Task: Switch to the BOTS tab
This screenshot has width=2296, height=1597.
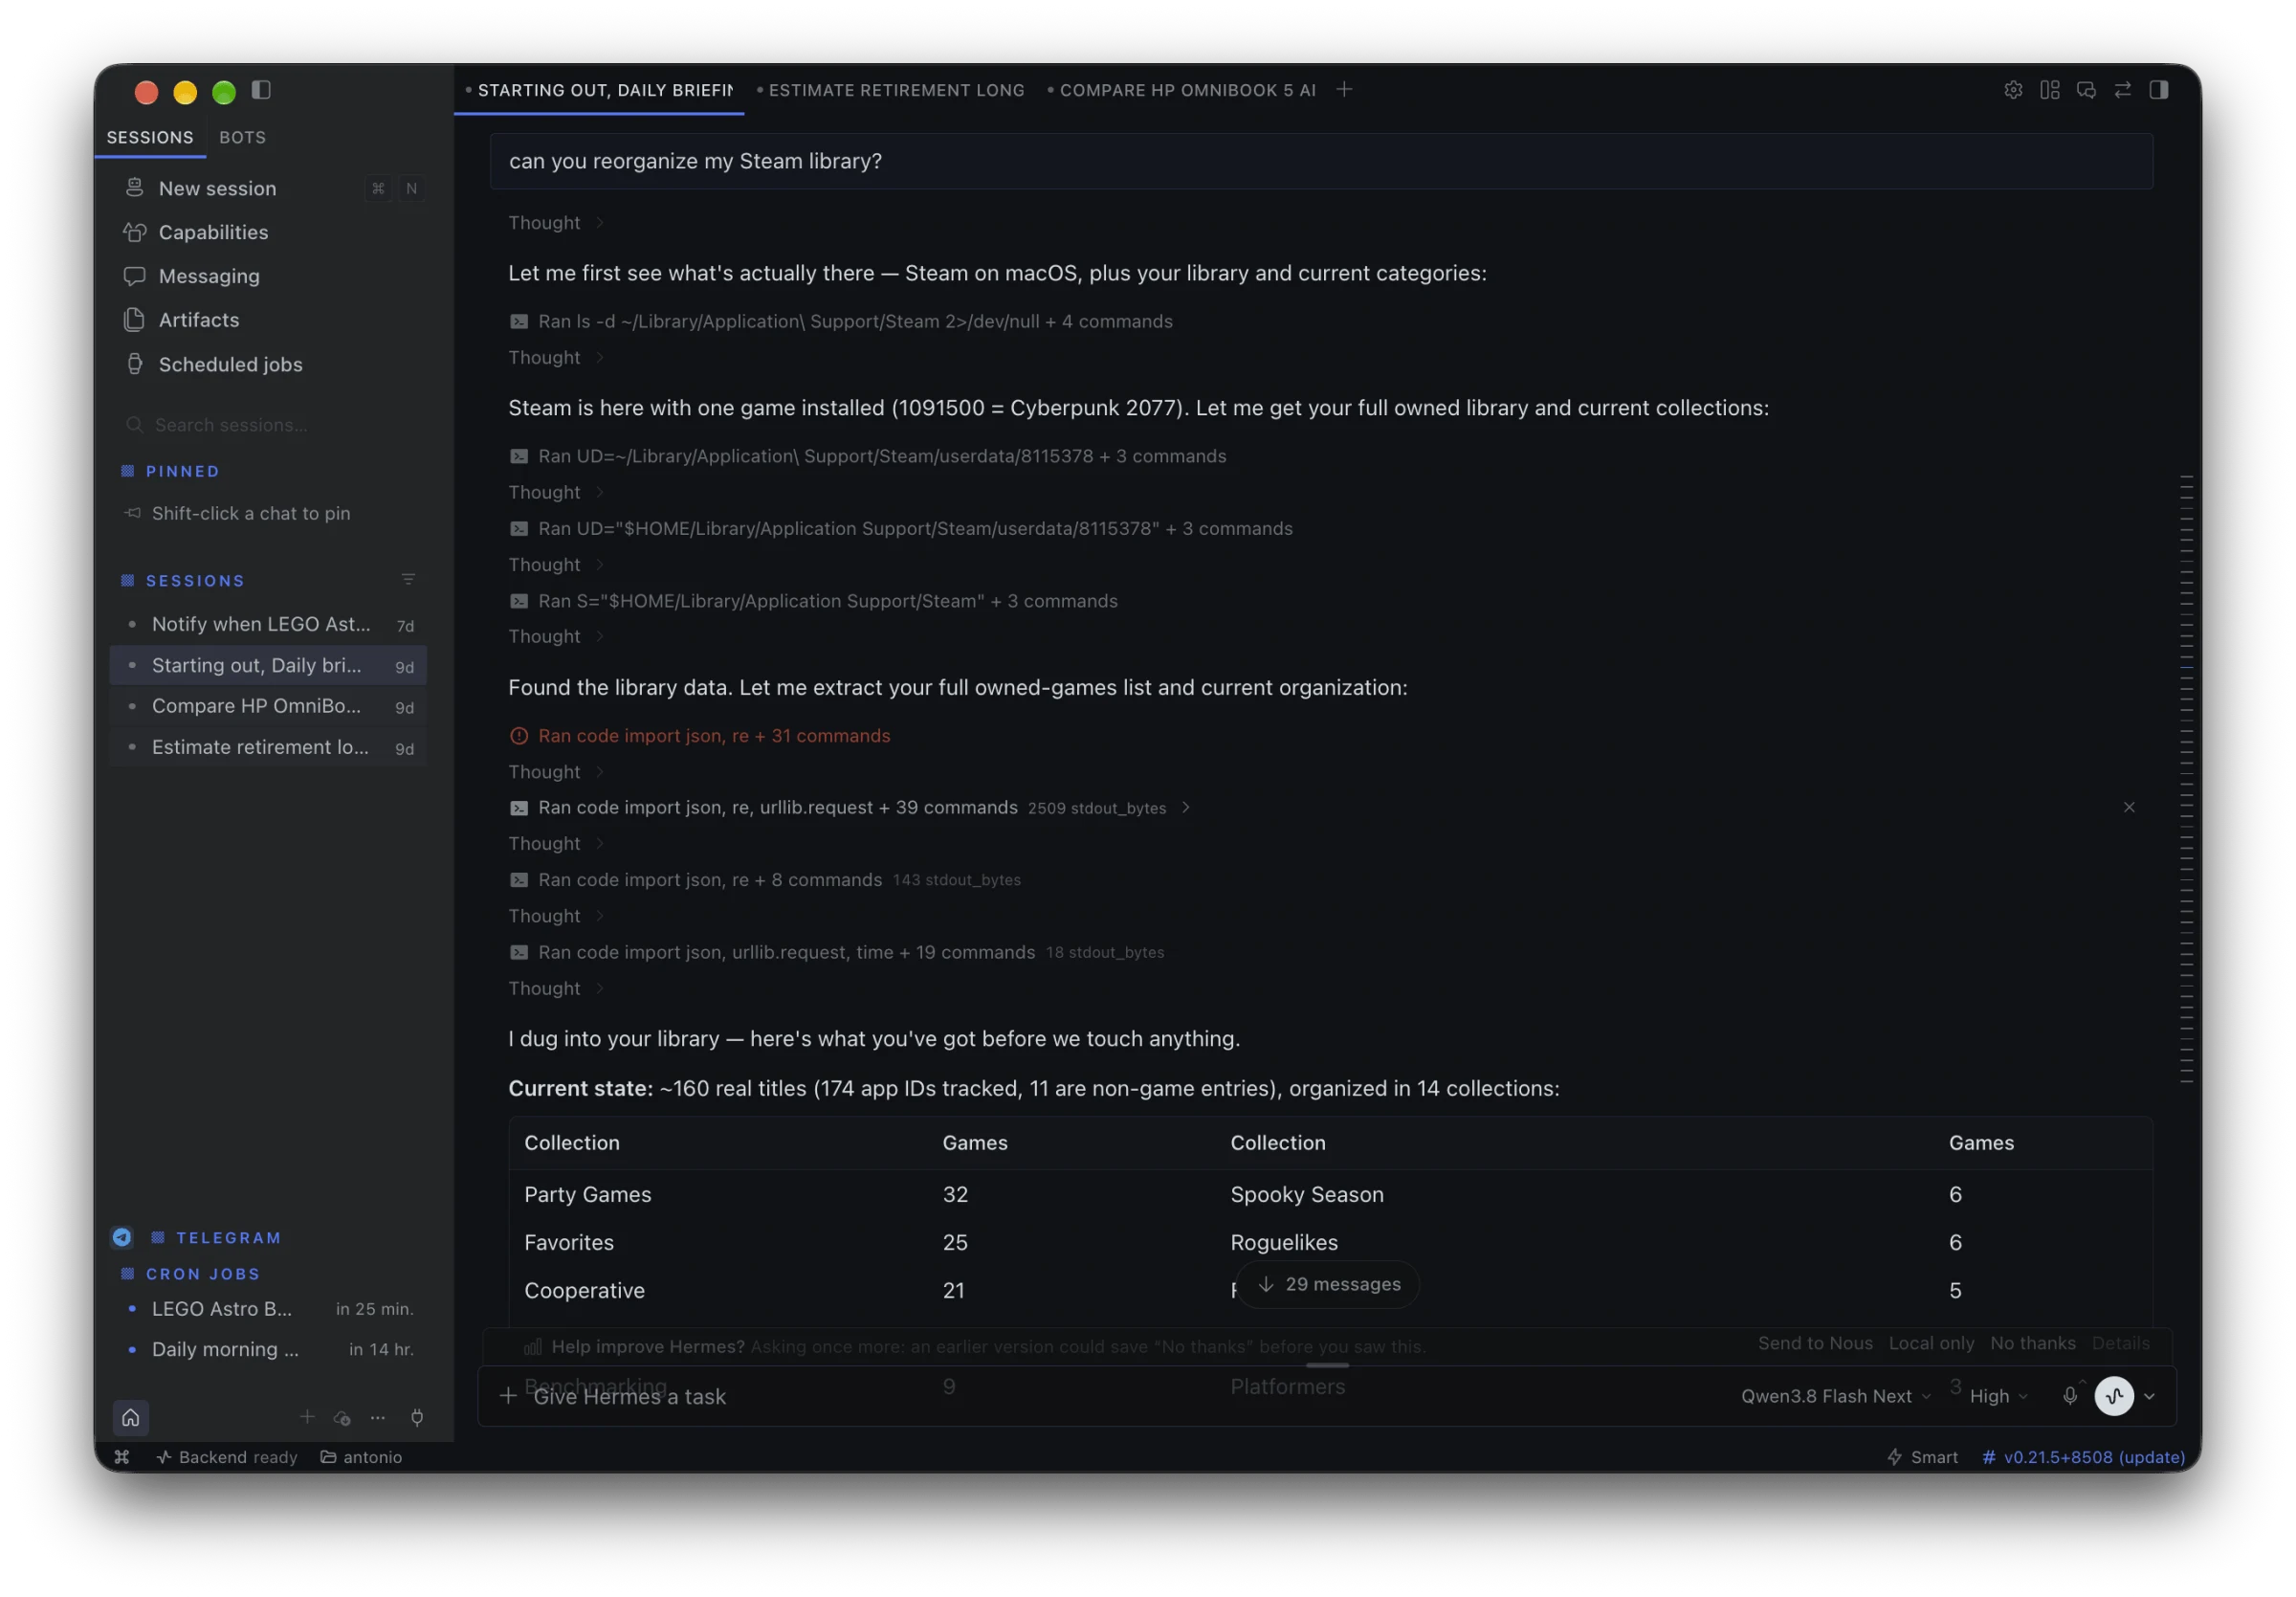Action: click(x=242, y=137)
